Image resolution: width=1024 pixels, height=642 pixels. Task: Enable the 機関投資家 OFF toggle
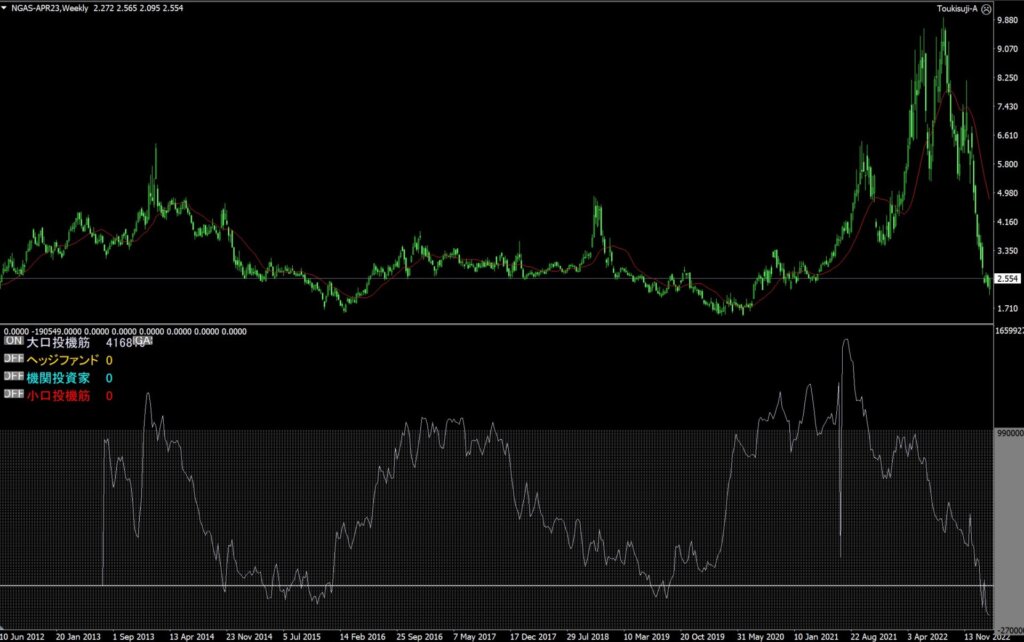tap(13, 377)
